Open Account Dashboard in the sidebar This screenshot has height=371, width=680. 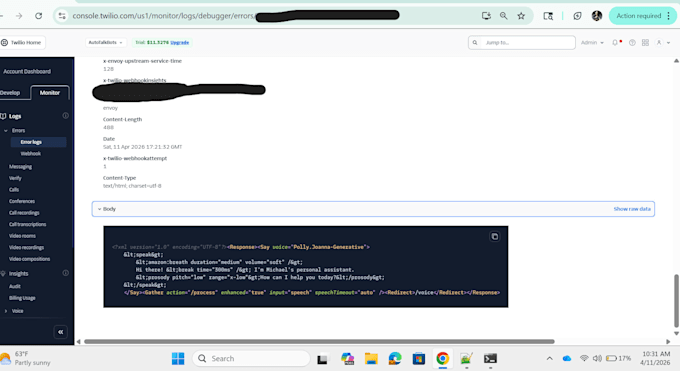pyautogui.click(x=27, y=71)
